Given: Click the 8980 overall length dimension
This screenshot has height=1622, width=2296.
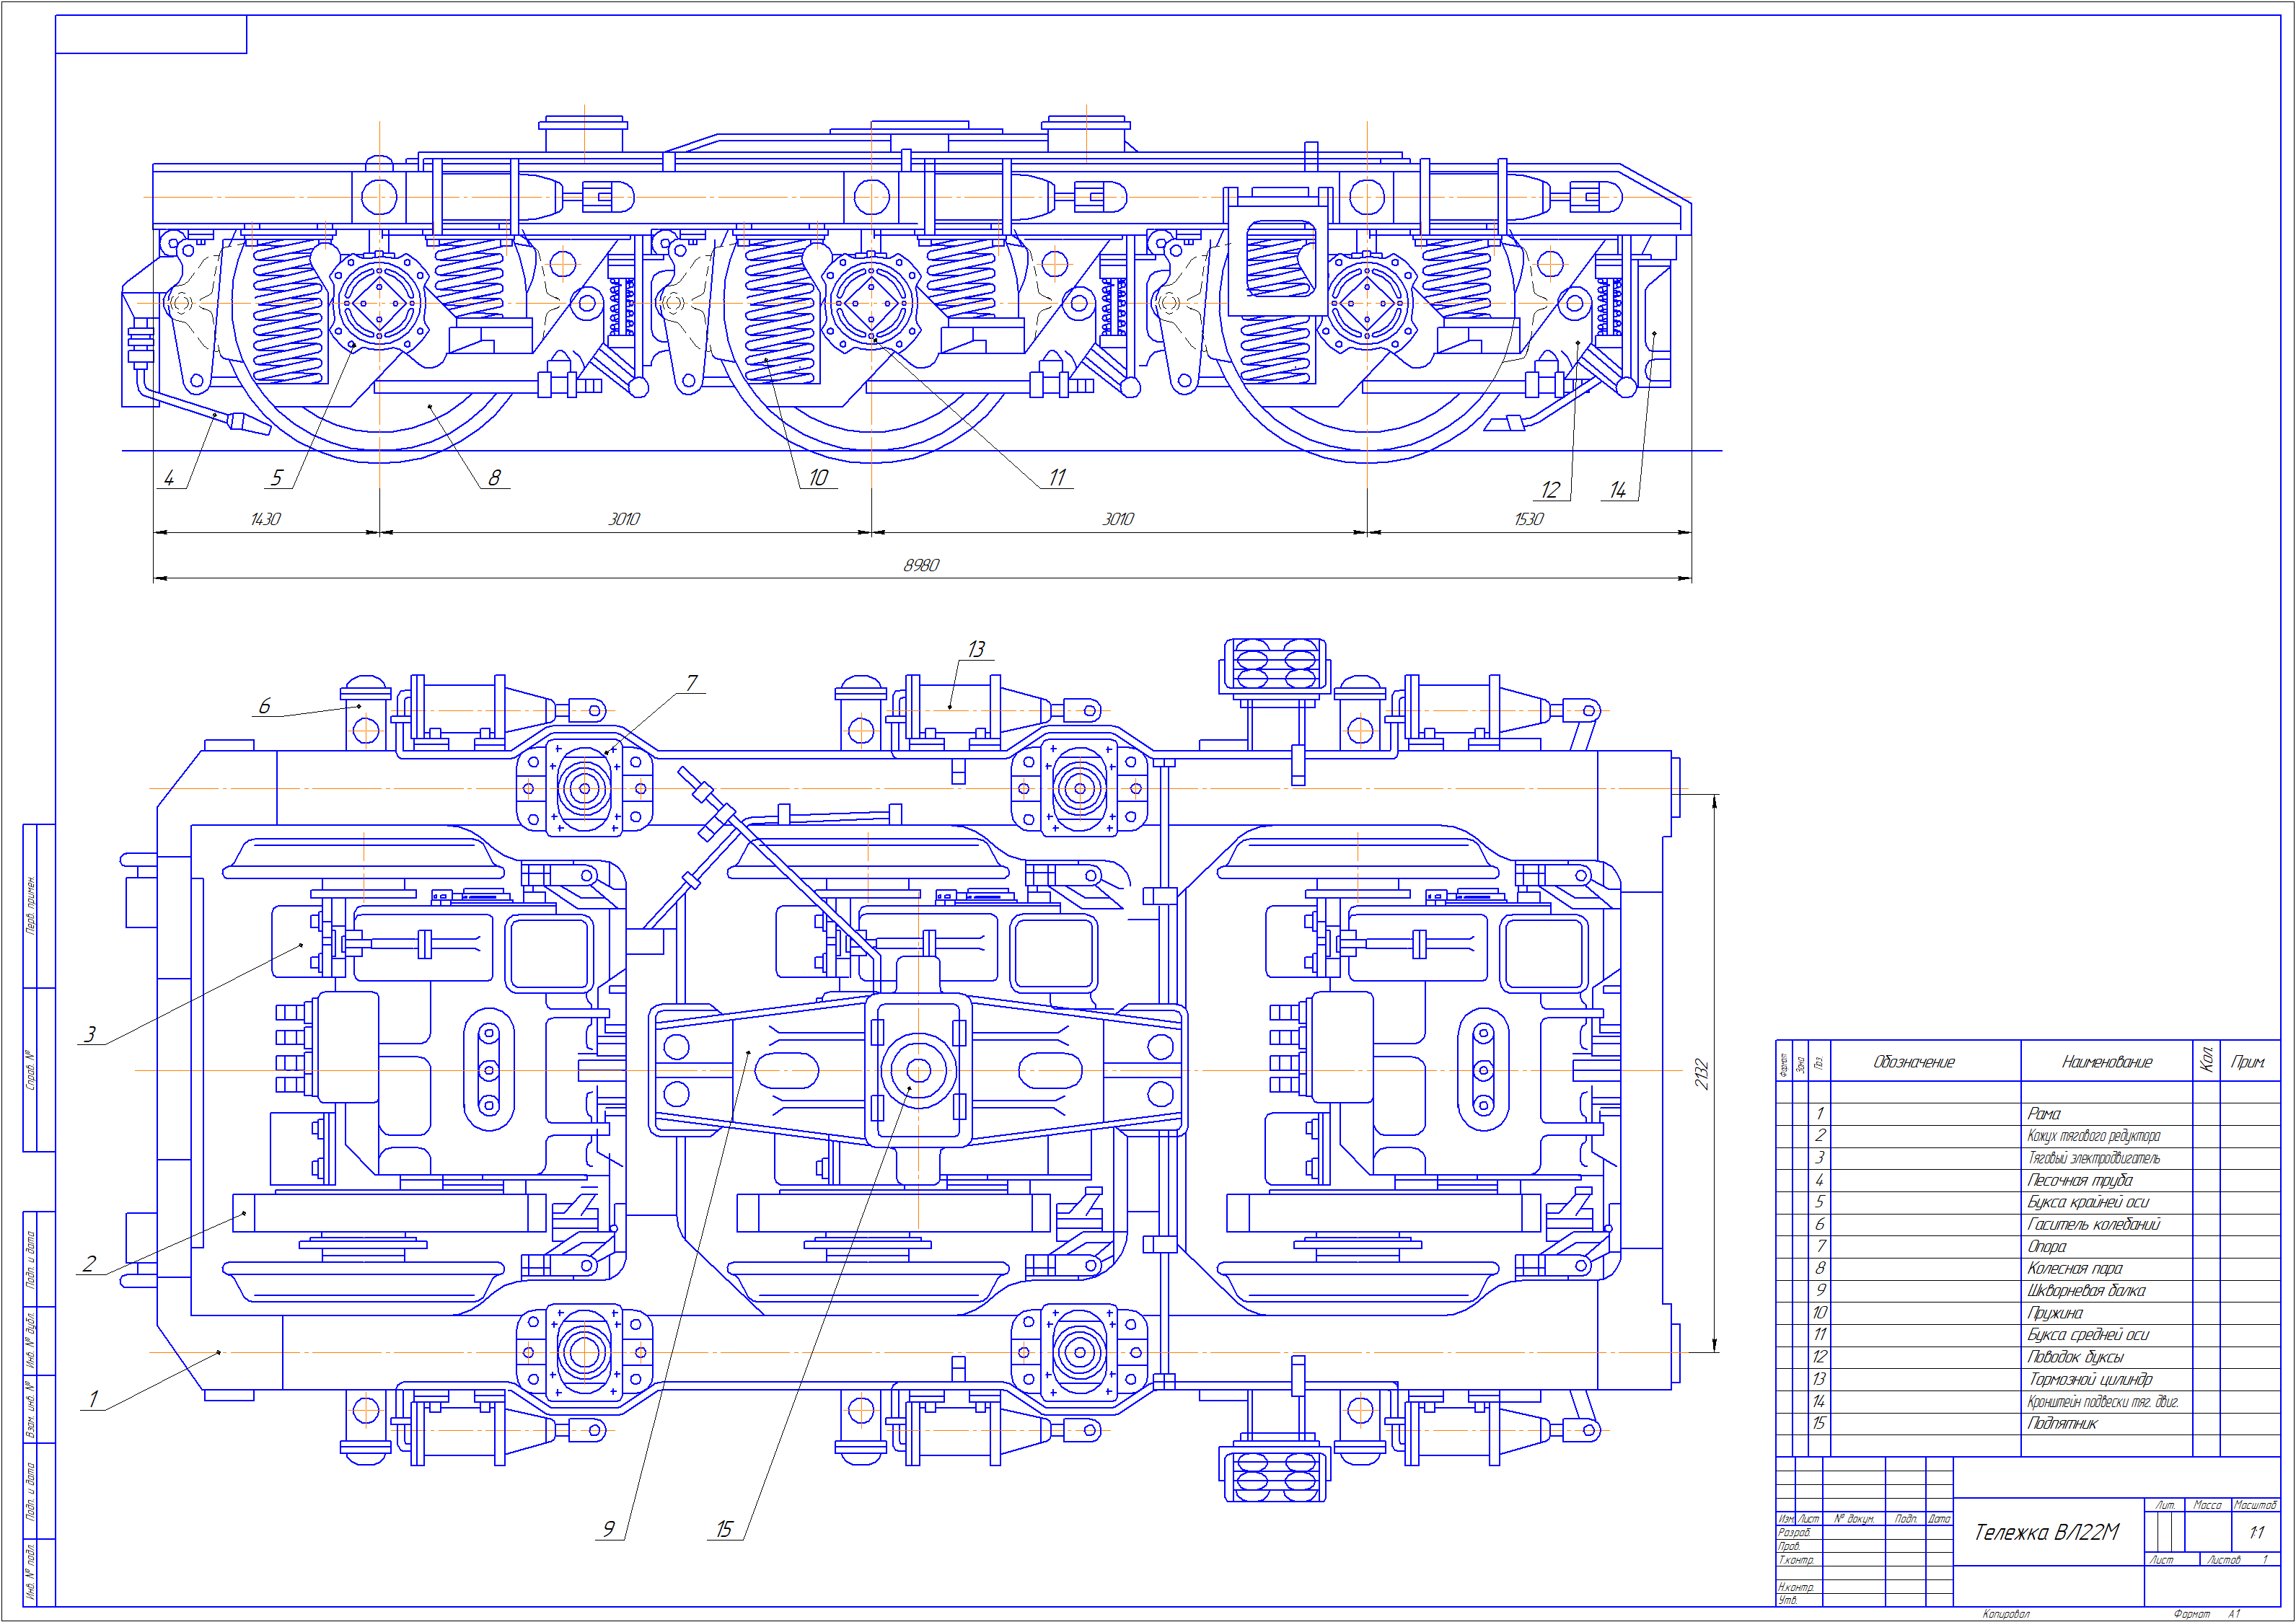Looking at the screenshot, I should click(921, 566).
